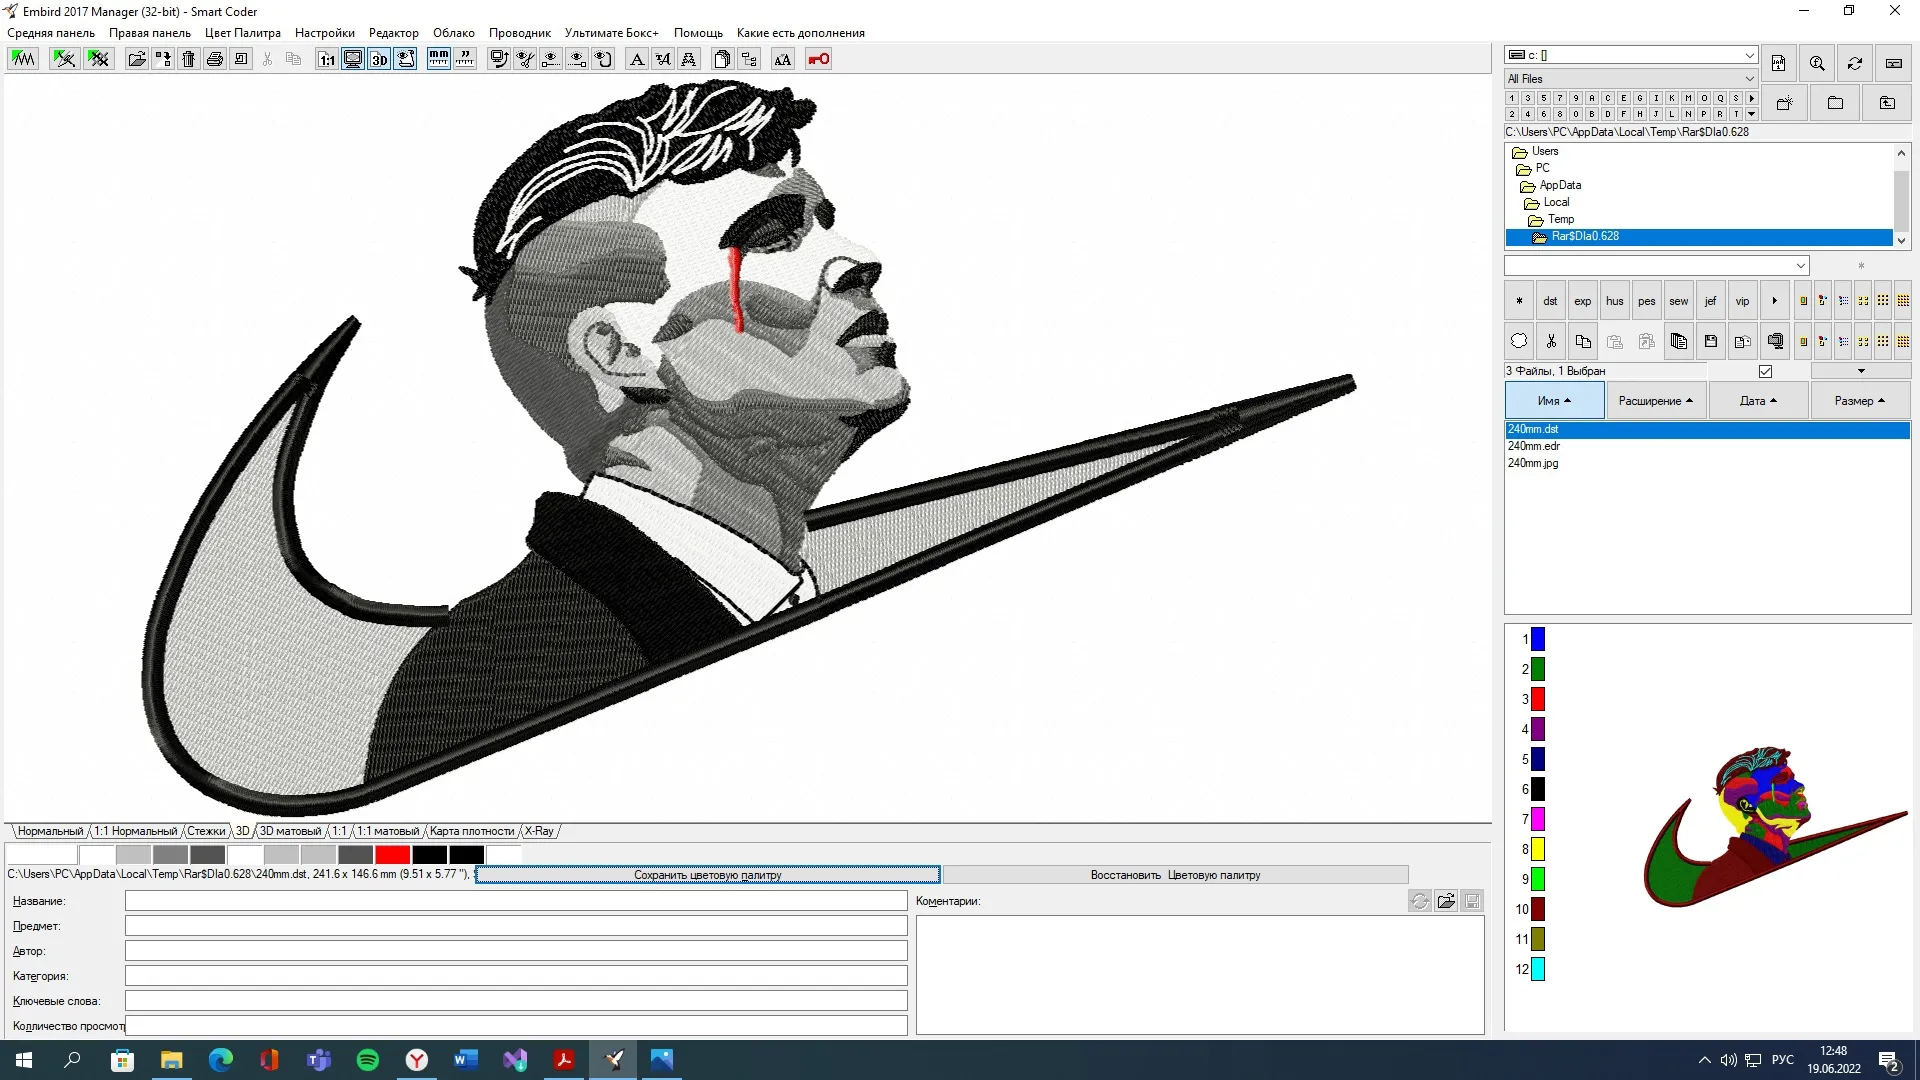
Task: Click the printer icon in the toolbar
Action: 214,59
